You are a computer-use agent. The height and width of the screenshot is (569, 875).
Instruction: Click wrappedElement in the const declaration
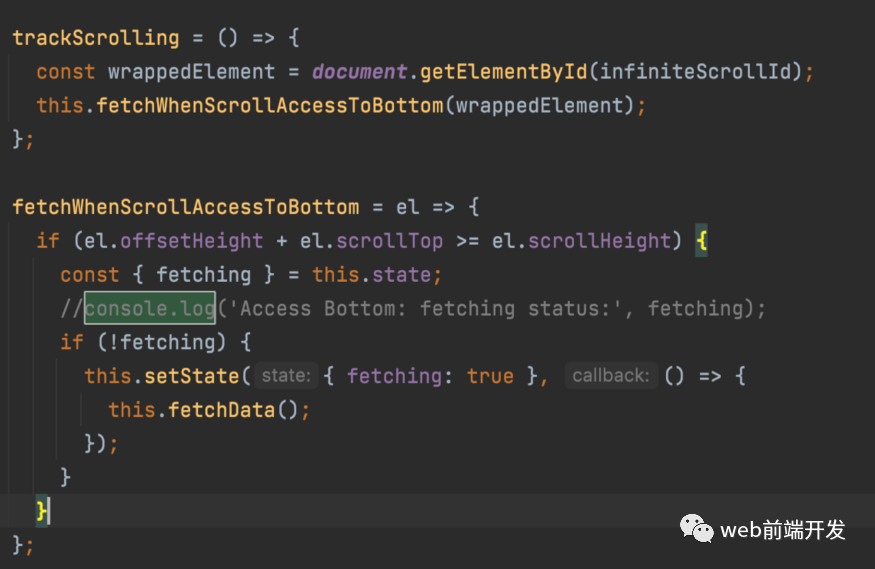(x=191, y=72)
